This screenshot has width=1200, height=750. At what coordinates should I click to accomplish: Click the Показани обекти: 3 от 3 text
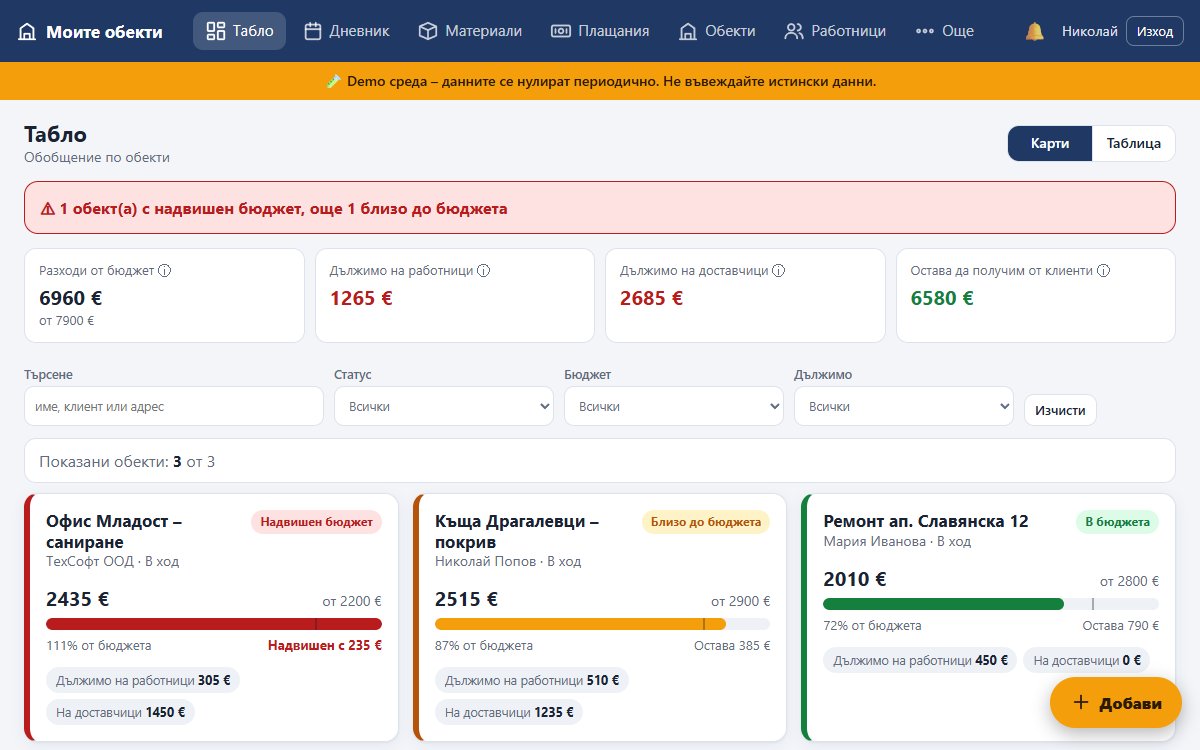127,462
